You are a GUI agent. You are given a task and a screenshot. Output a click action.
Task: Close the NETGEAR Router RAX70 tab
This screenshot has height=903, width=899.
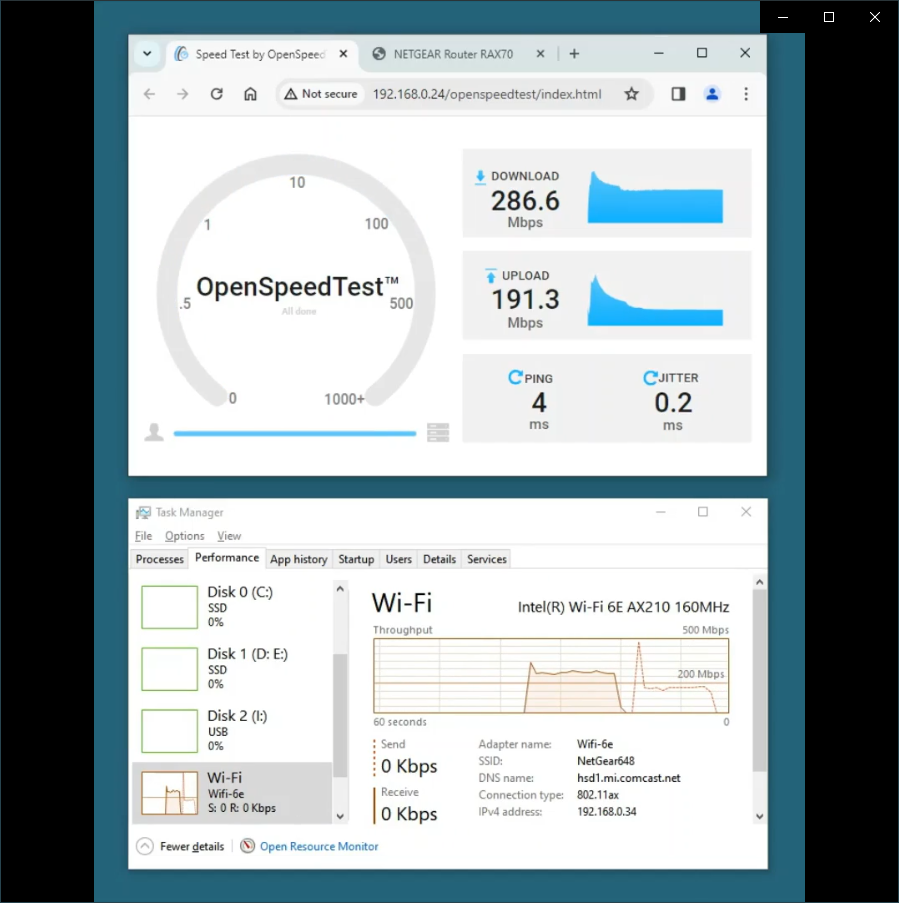click(x=540, y=54)
